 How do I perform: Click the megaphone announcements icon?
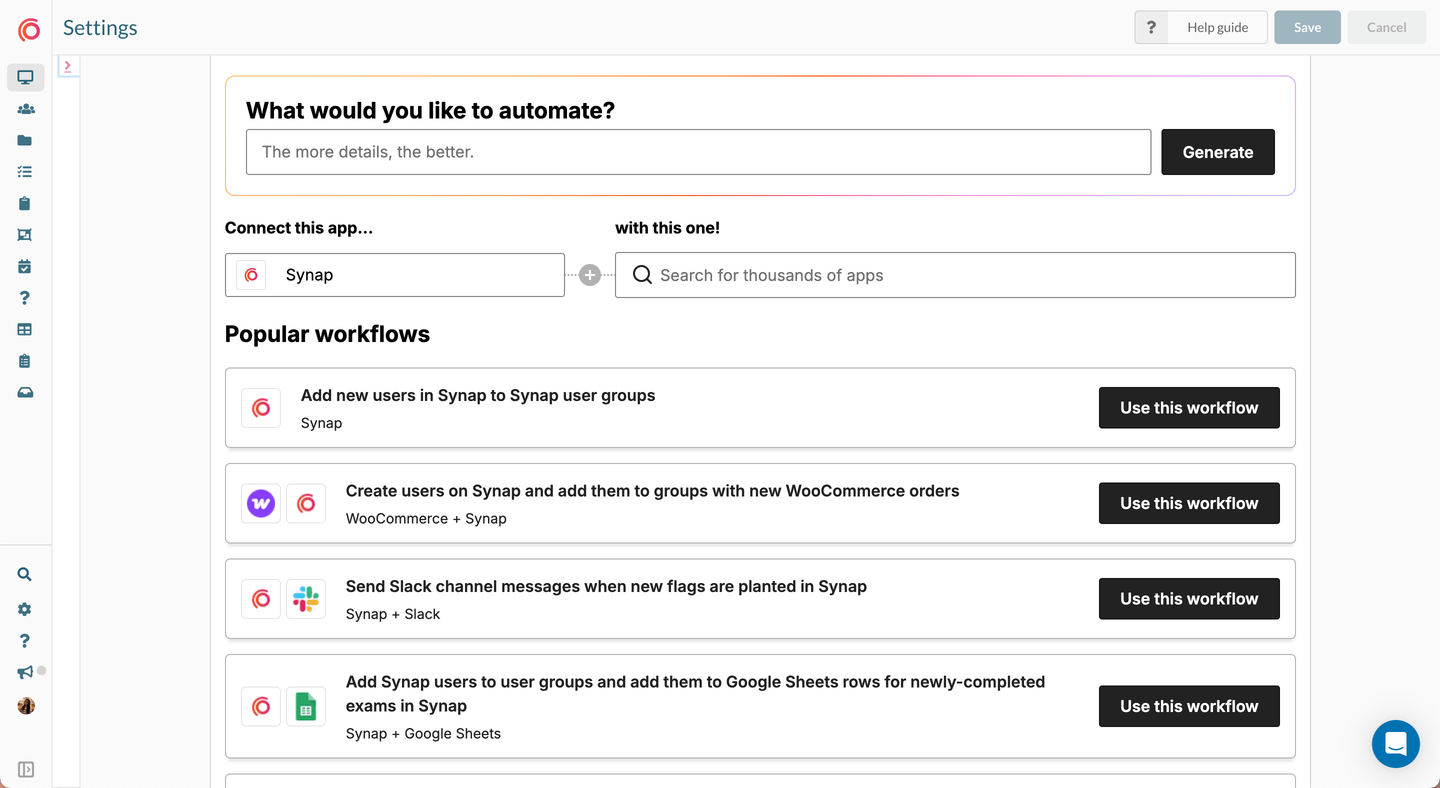[x=25, y=673]
